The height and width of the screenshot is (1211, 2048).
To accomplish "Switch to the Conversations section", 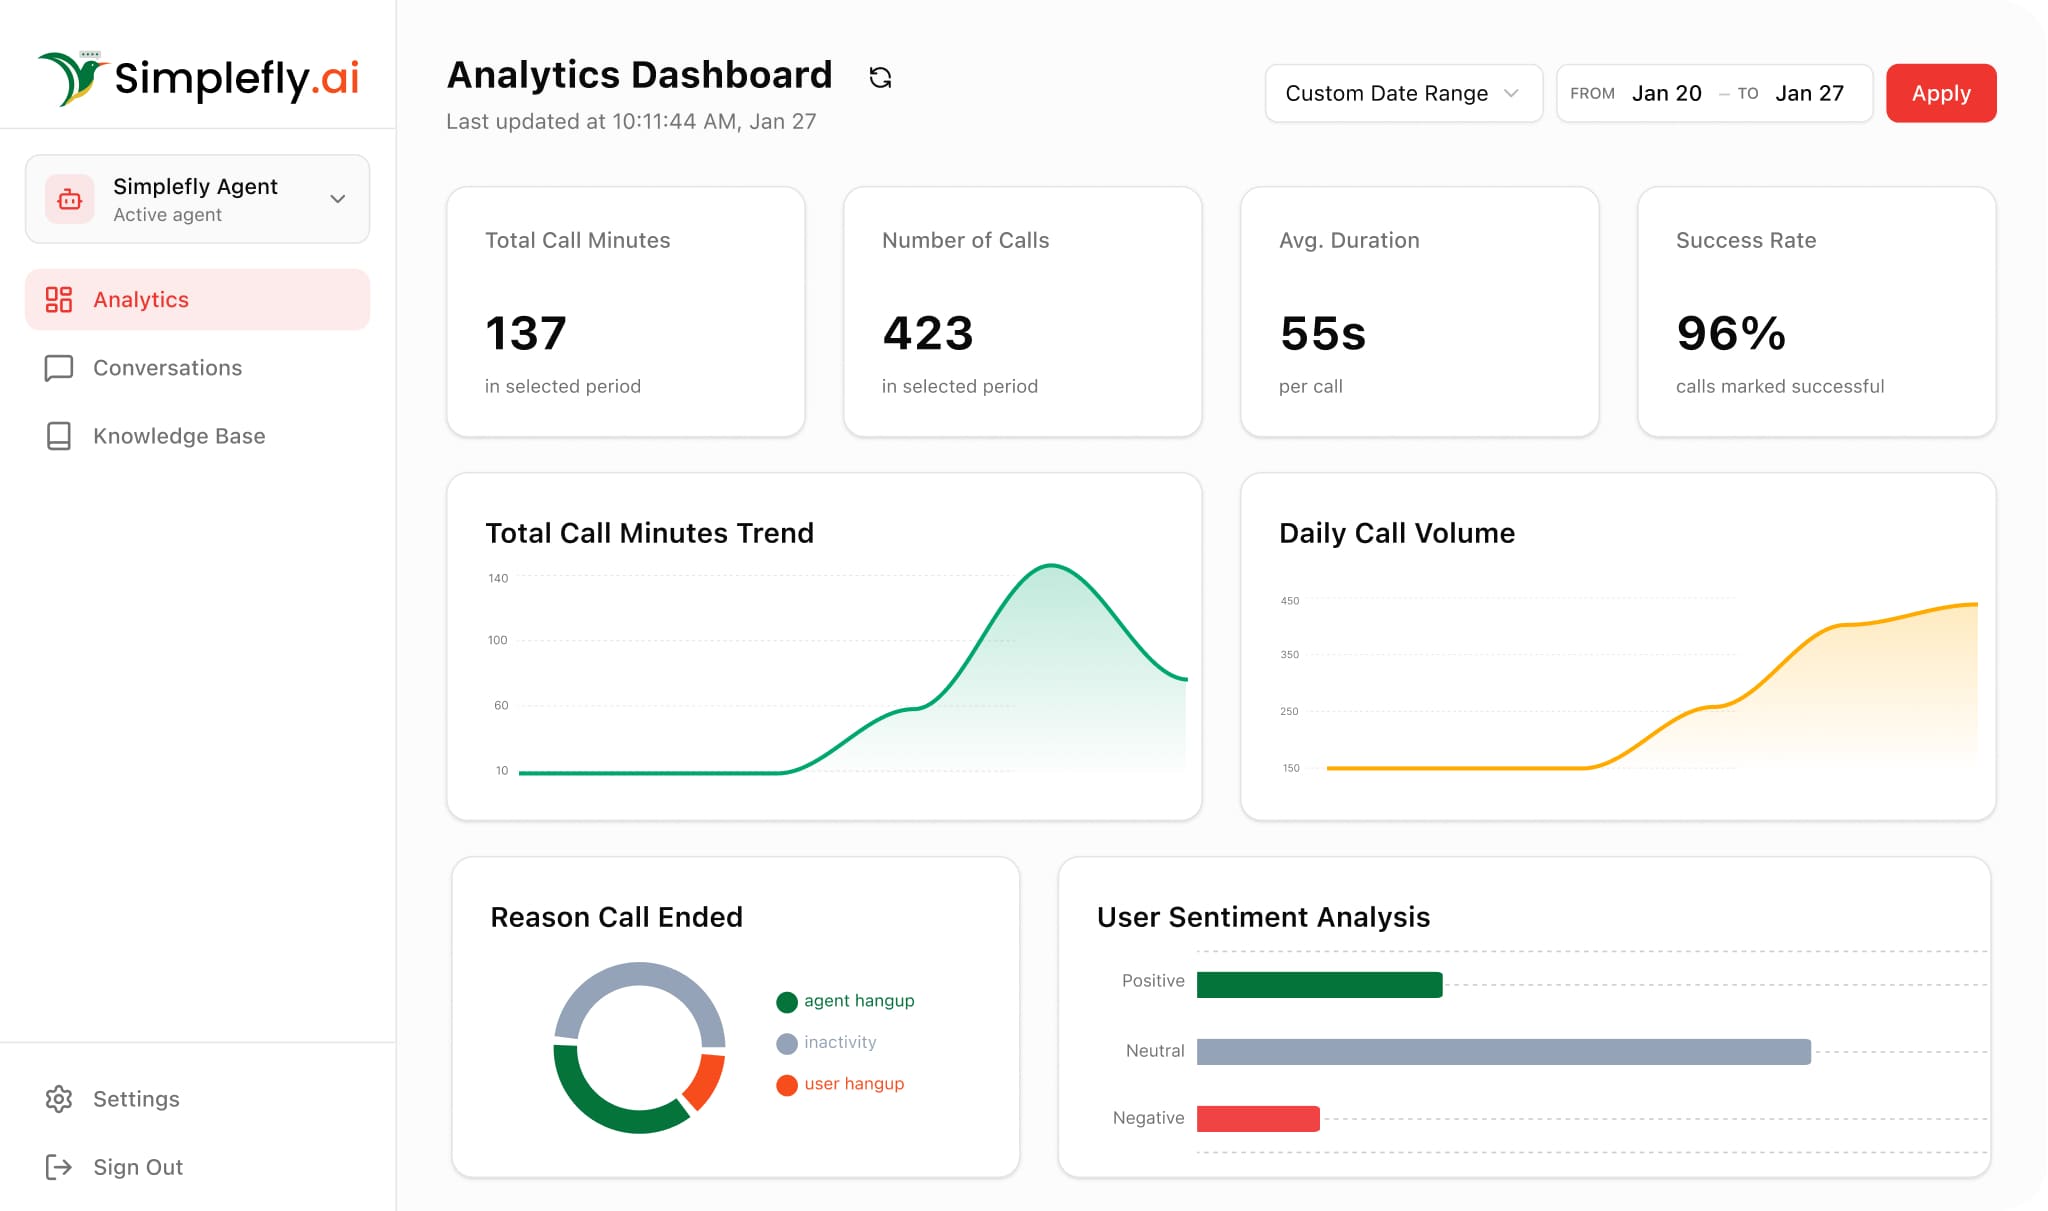I will click(167, 368).
